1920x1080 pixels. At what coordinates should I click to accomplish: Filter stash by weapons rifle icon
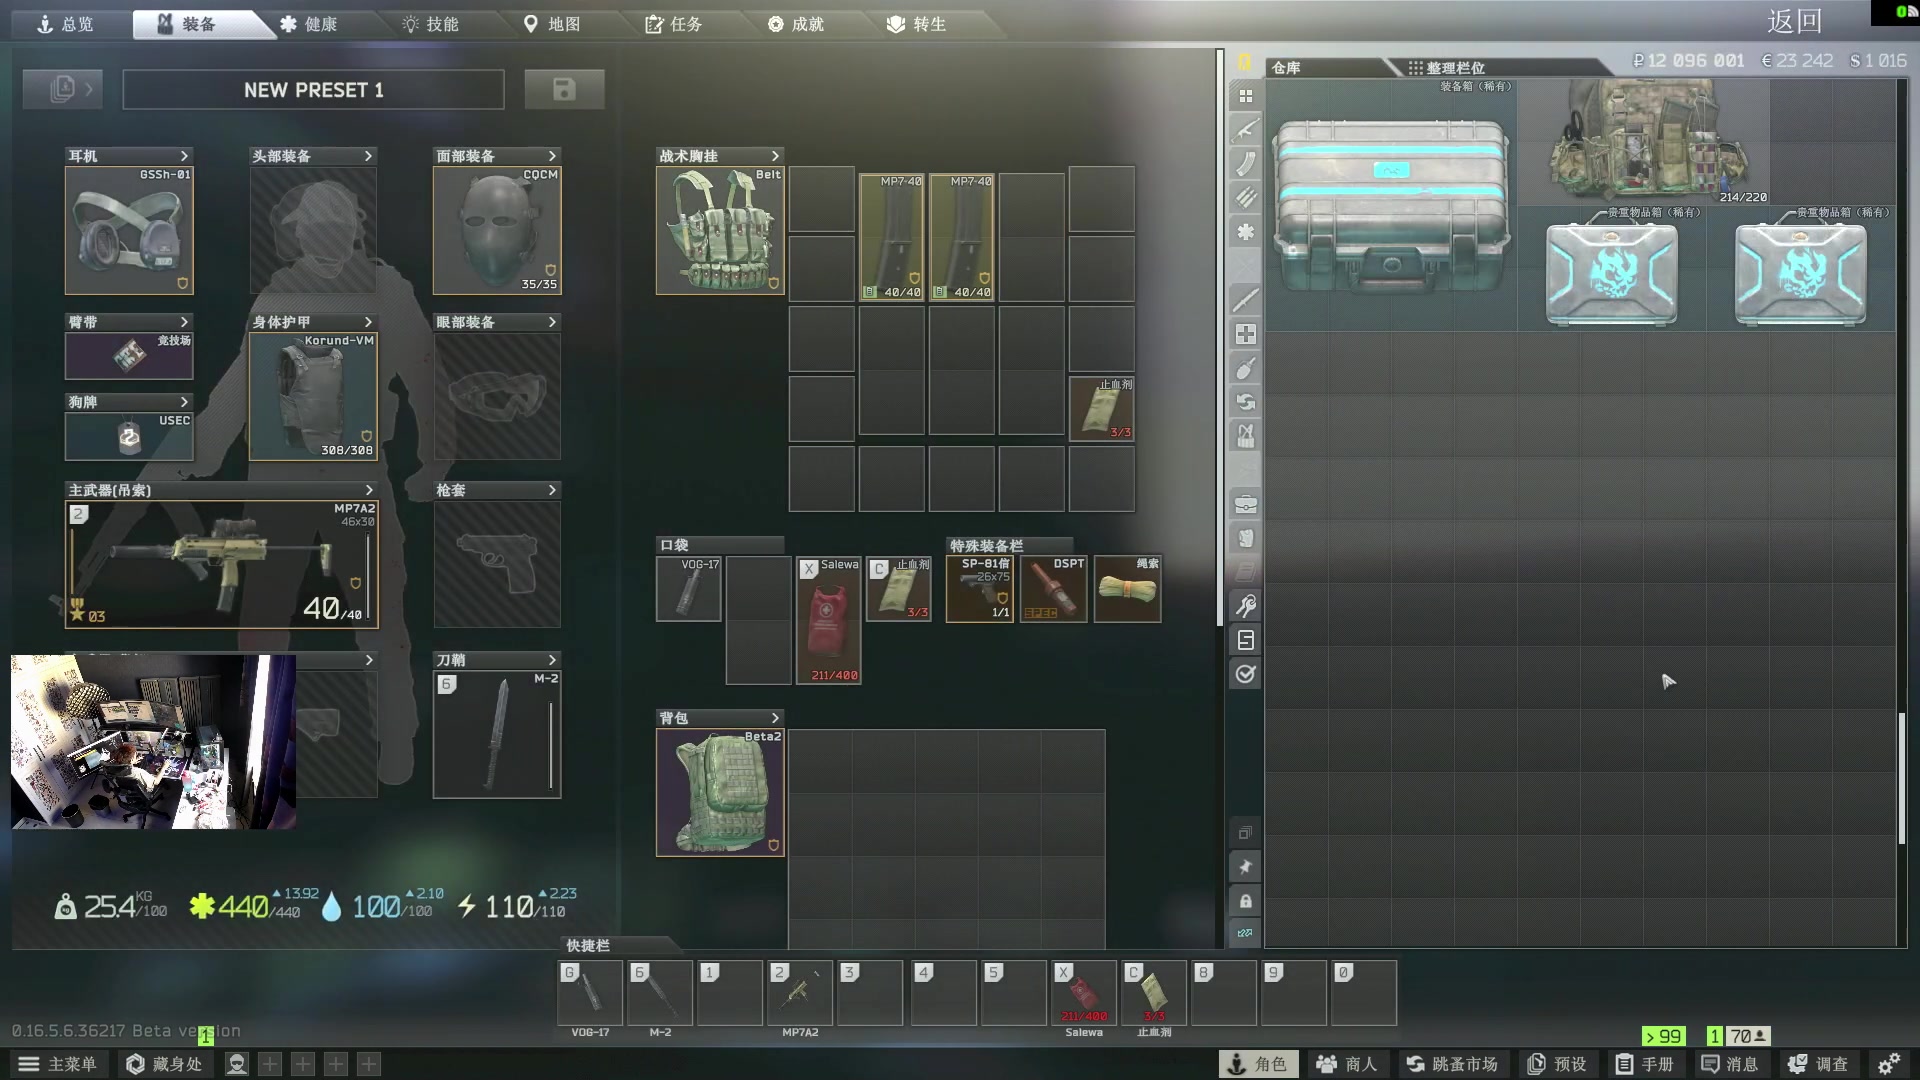point(1245,130)
